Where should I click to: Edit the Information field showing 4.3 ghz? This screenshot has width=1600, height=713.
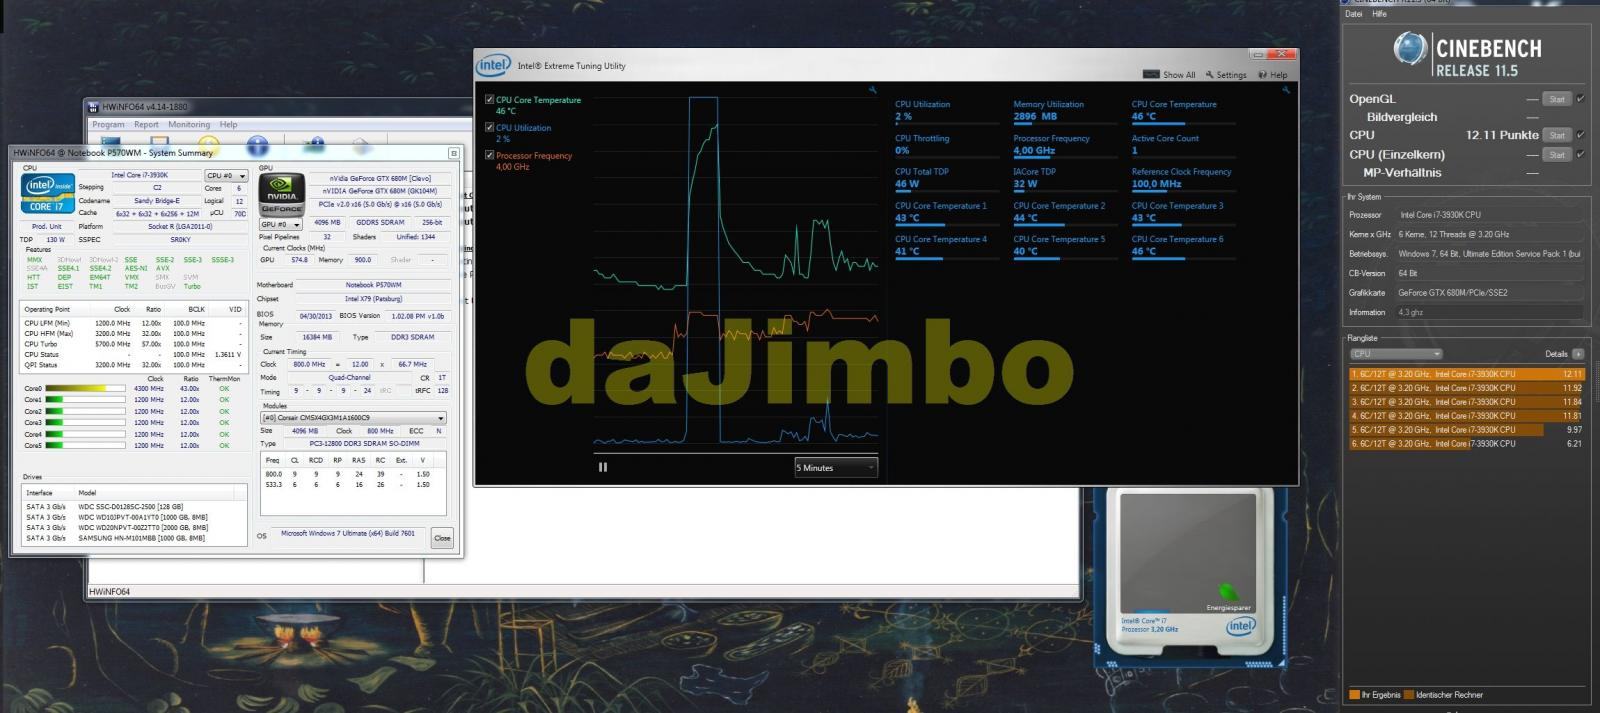(x=1489, y=312)
